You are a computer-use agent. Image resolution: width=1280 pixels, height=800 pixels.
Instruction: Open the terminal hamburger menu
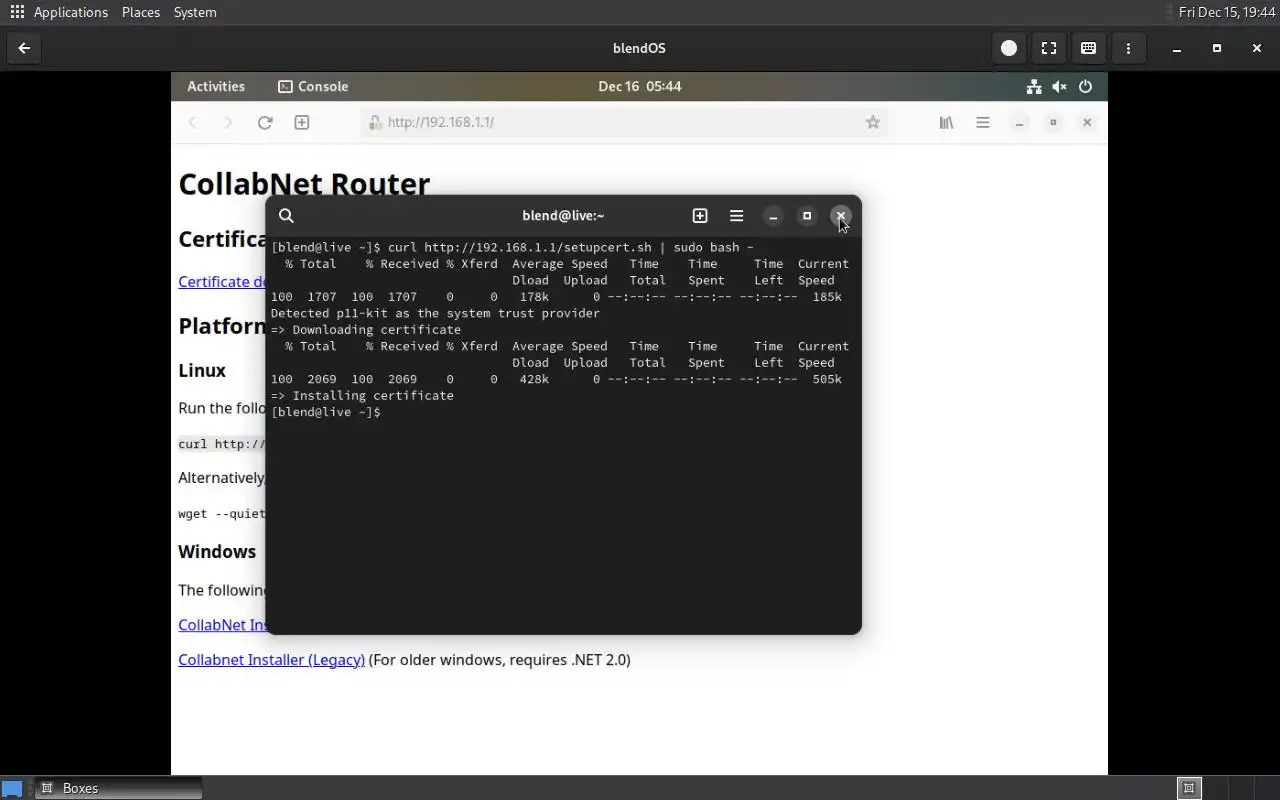[737, 216]
